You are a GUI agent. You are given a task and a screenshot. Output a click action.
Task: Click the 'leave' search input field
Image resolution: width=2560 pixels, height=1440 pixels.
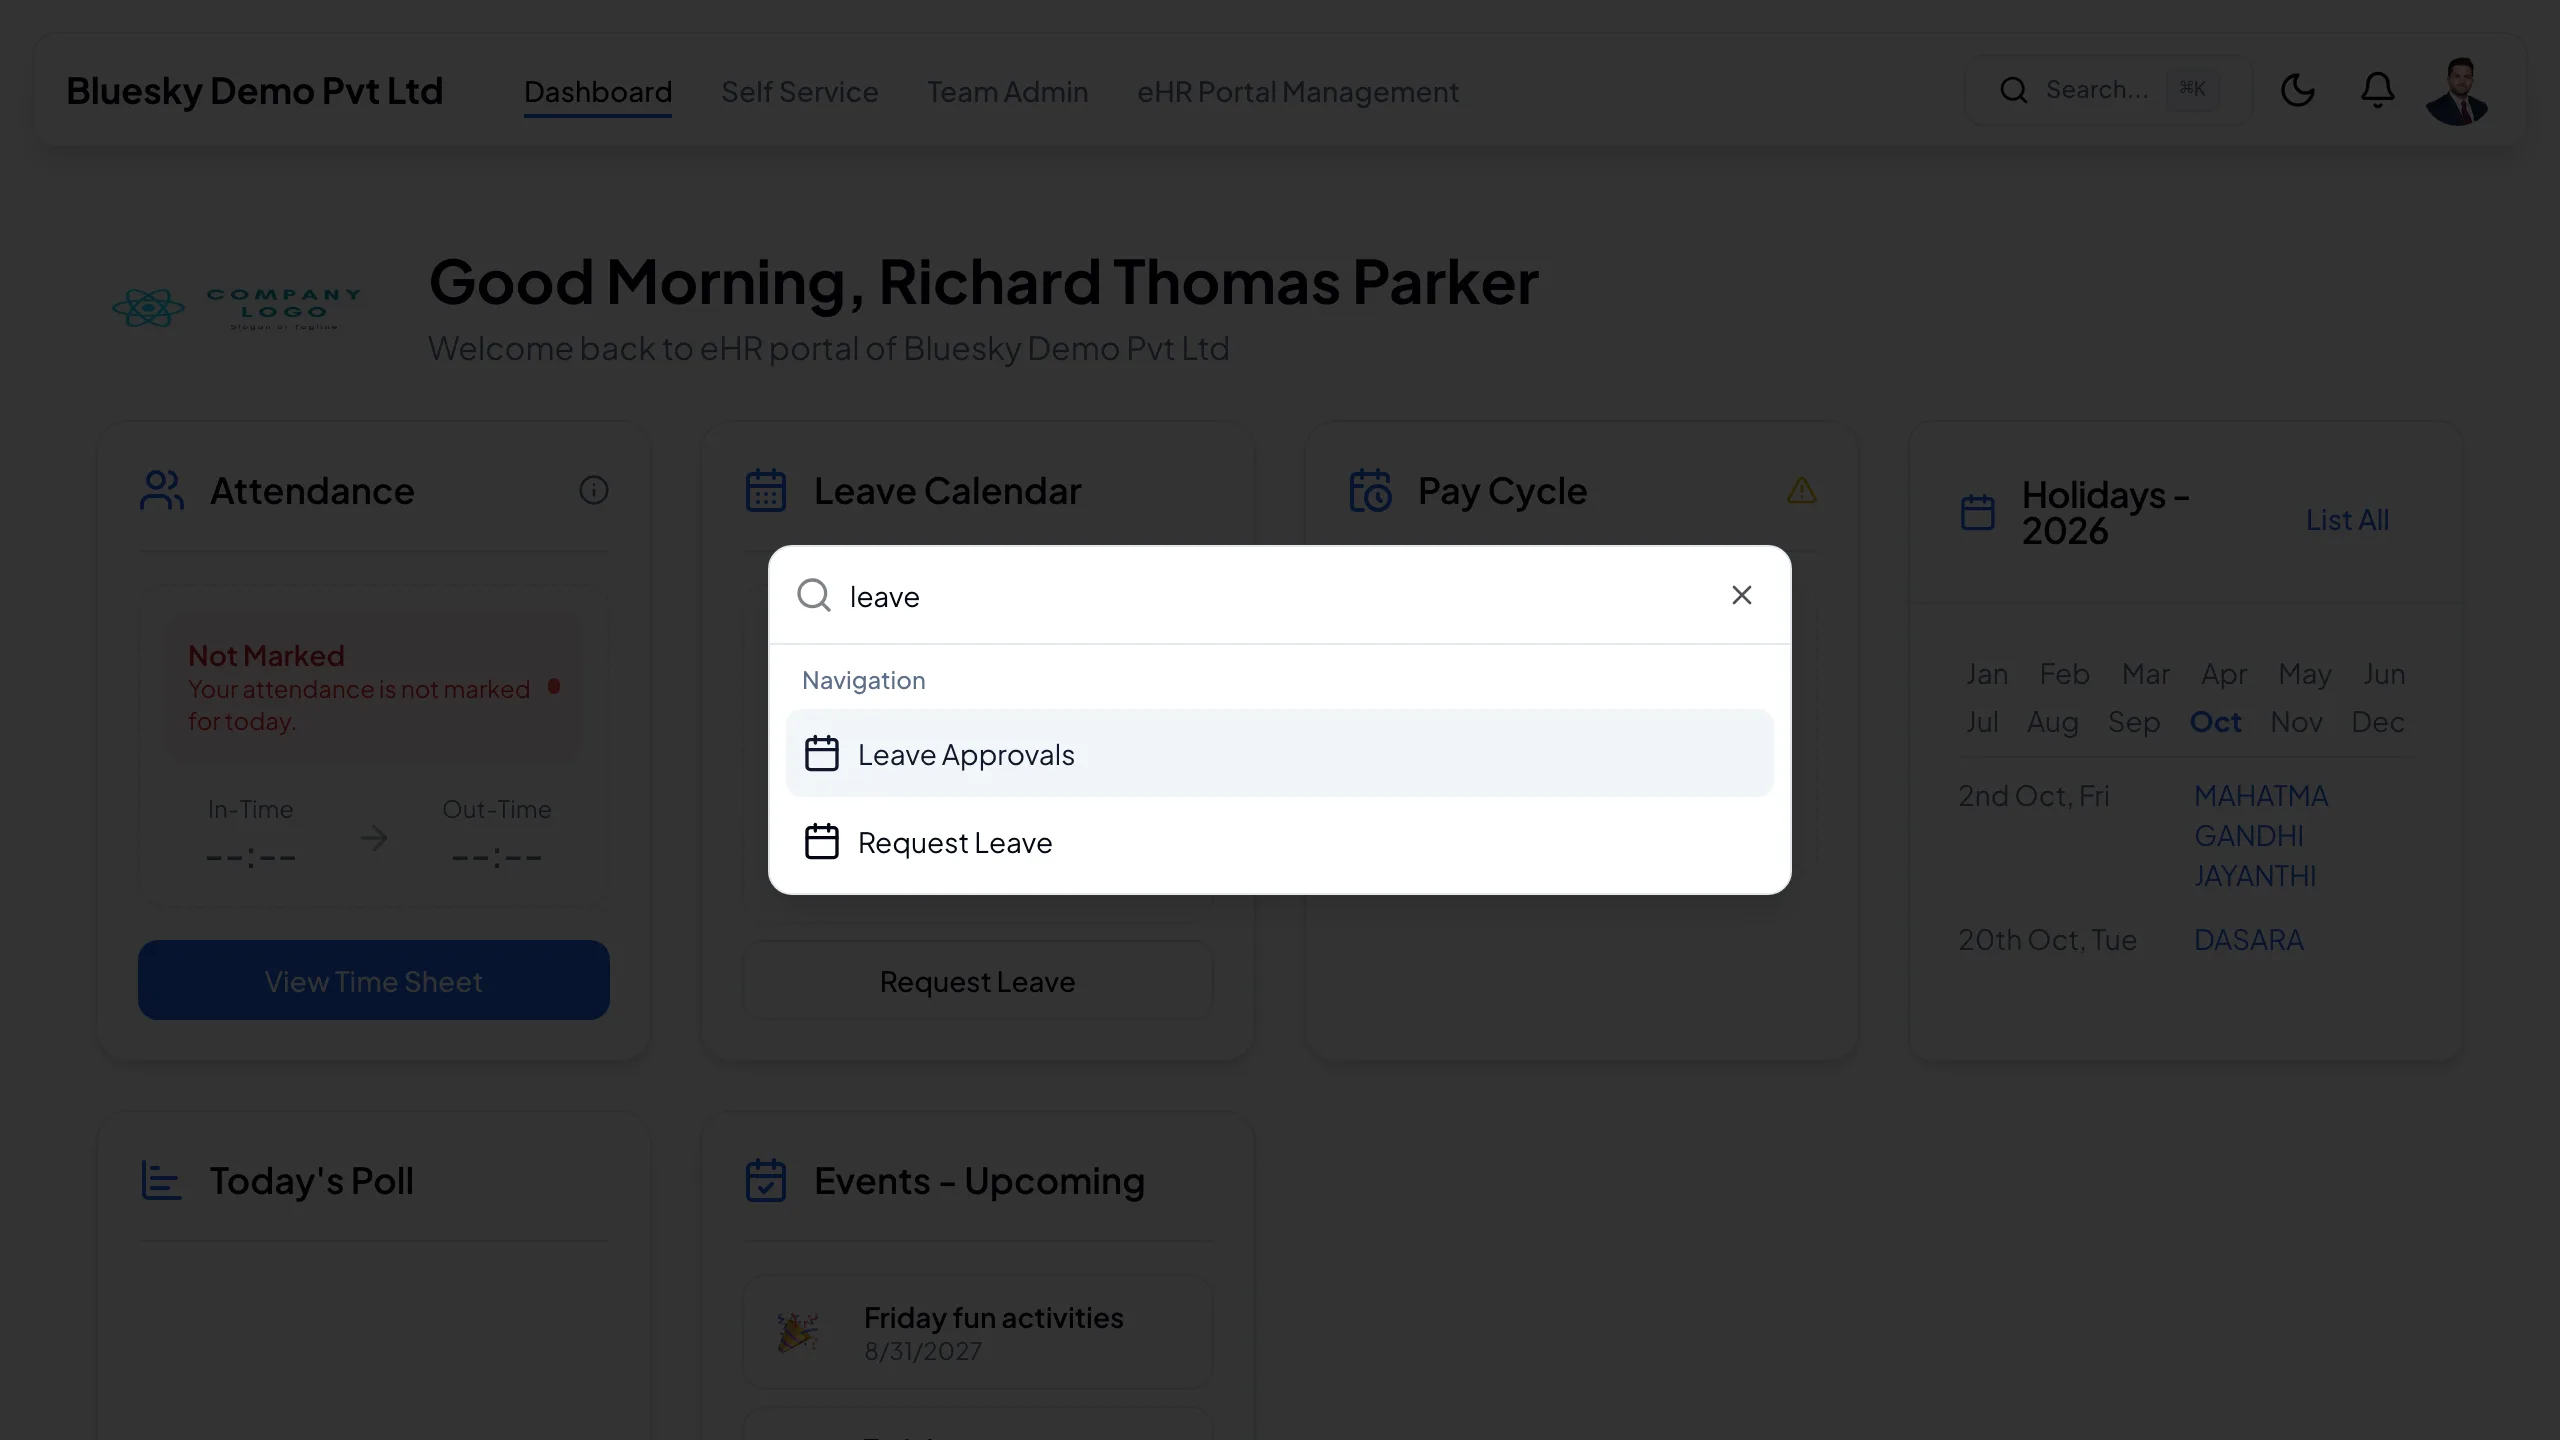(1280, 596)
